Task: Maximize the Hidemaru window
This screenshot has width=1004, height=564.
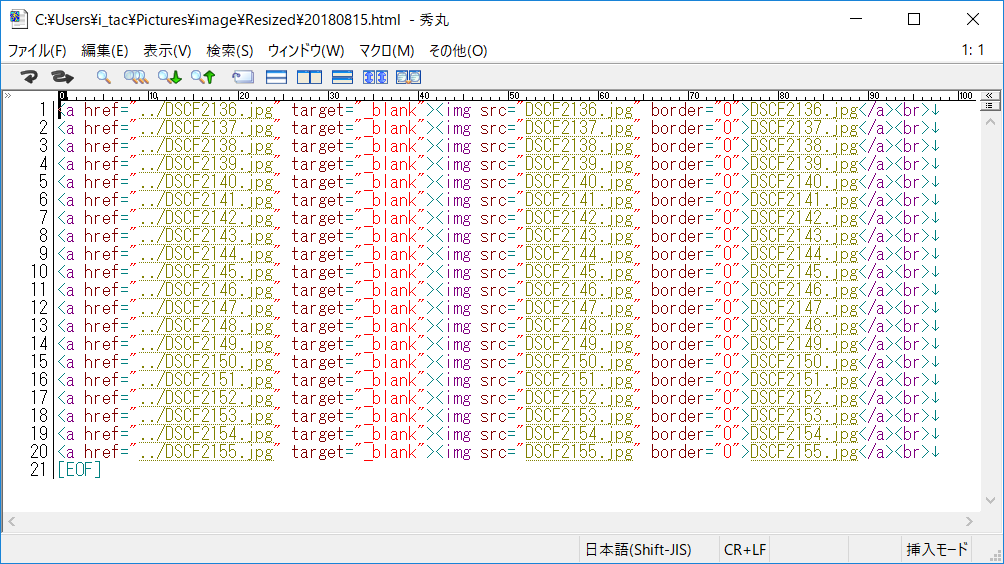Action: point(914,19)
